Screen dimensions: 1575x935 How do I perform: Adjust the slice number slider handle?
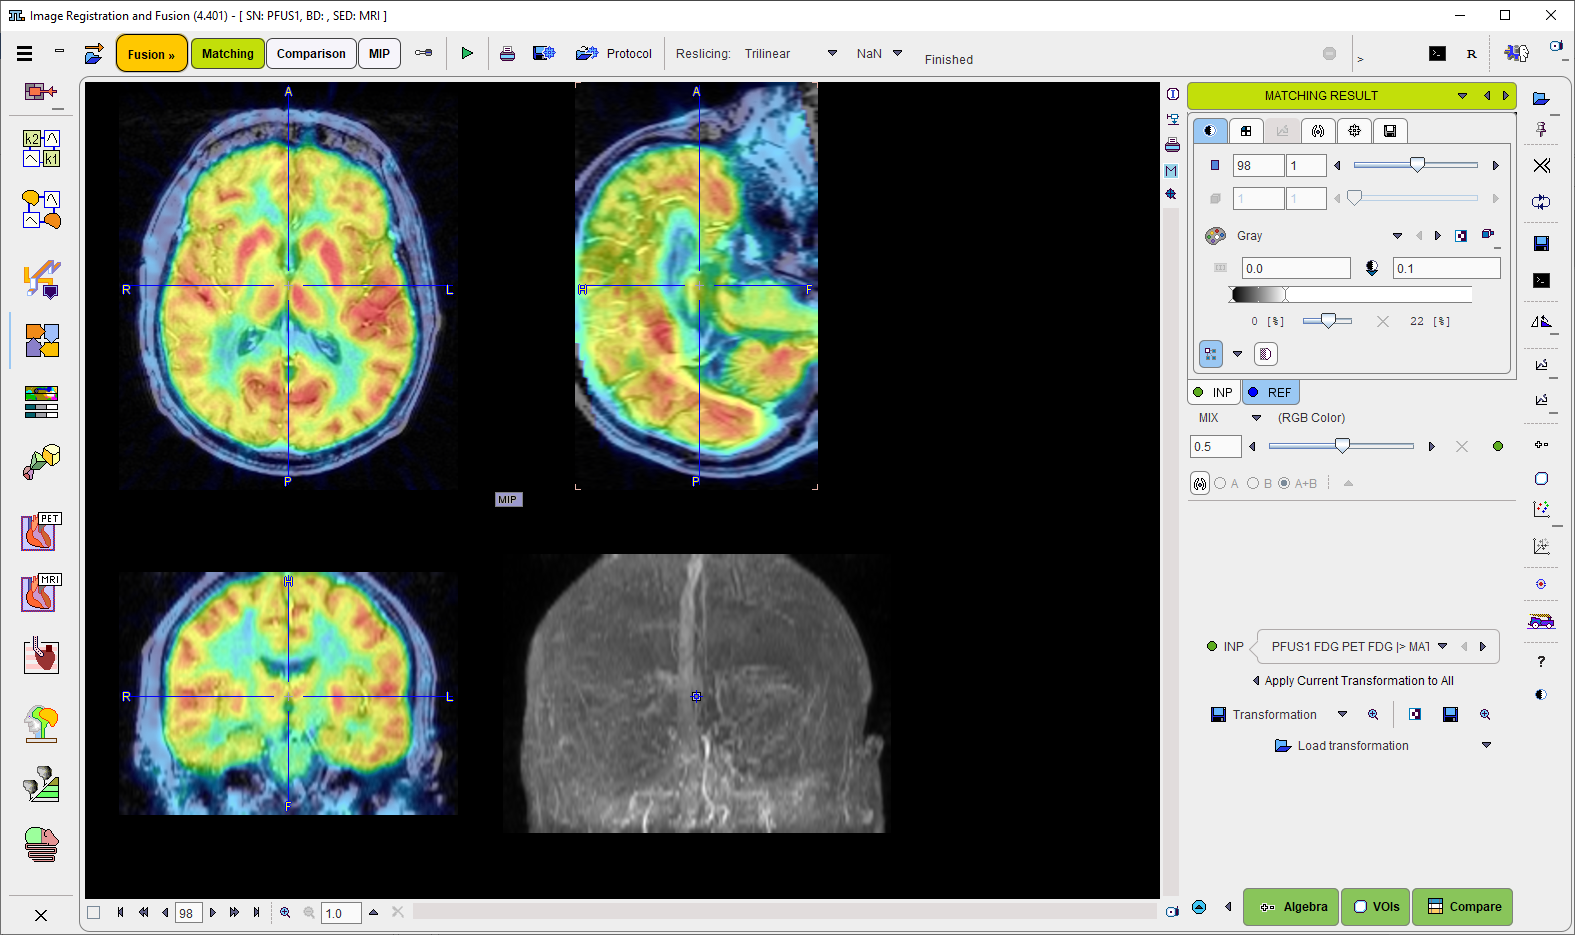click(1417, 165)
